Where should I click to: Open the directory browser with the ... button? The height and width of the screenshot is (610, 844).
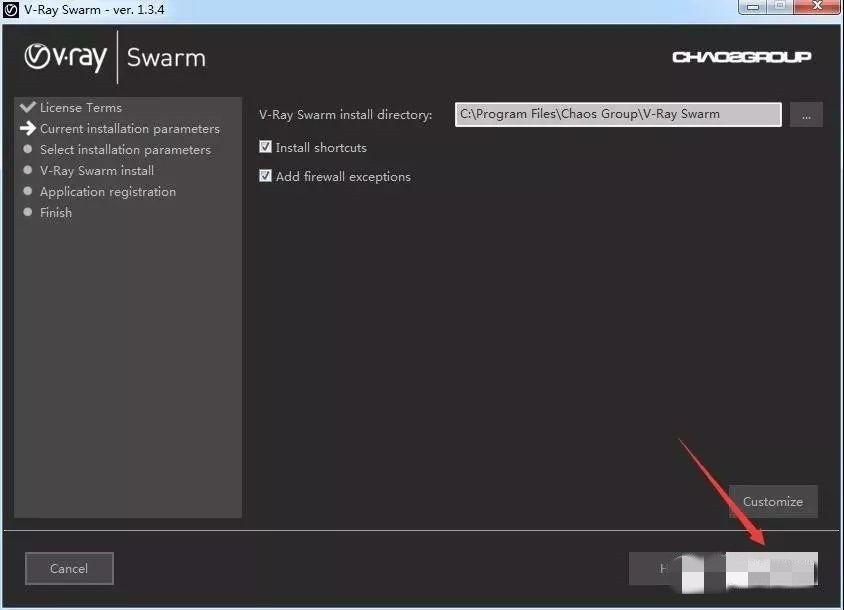[806, 115]
